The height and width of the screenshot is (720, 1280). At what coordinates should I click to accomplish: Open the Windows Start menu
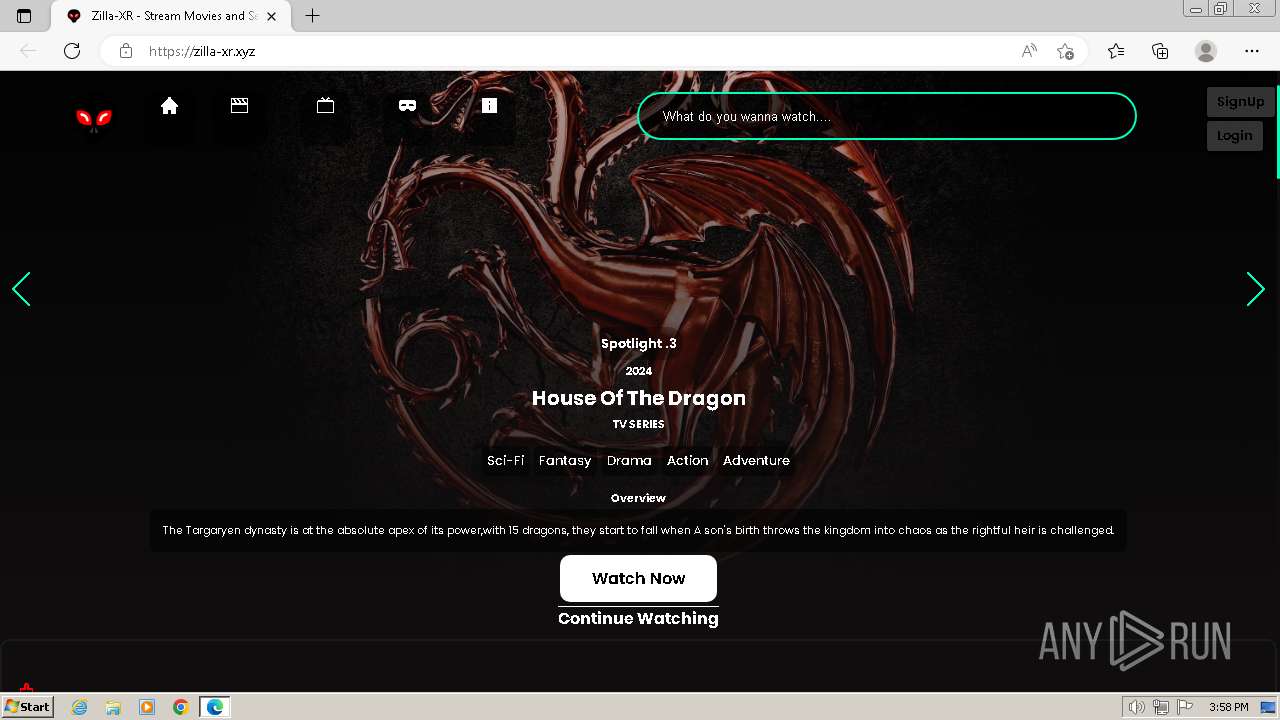point(27,706)
